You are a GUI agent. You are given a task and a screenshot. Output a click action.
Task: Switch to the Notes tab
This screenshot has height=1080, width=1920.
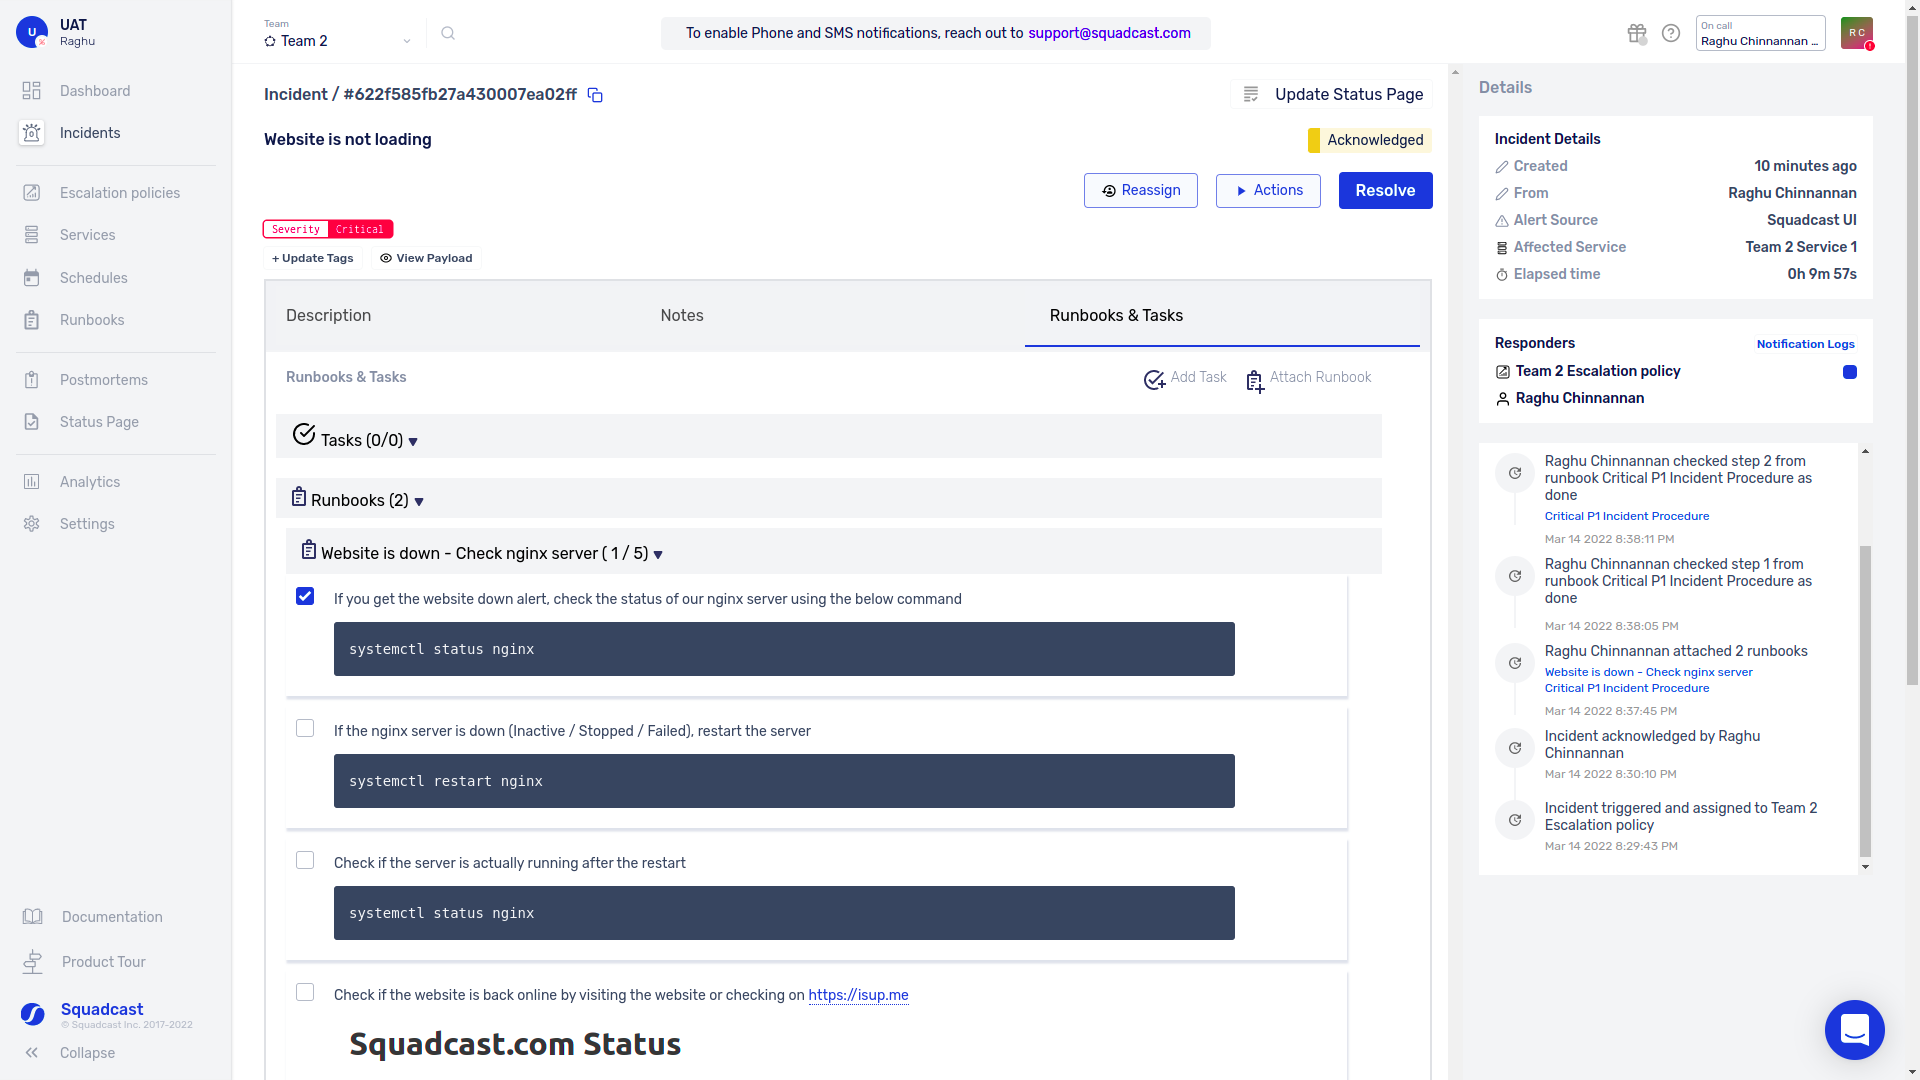(681, 316)
